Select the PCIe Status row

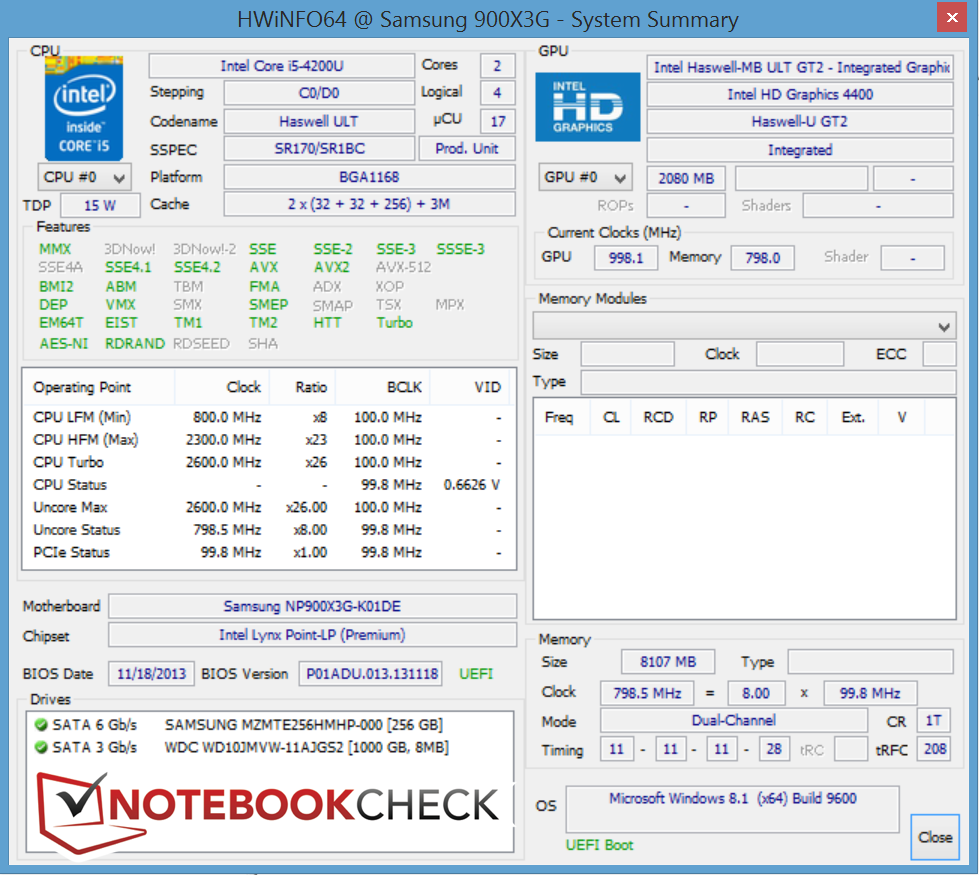268,552
